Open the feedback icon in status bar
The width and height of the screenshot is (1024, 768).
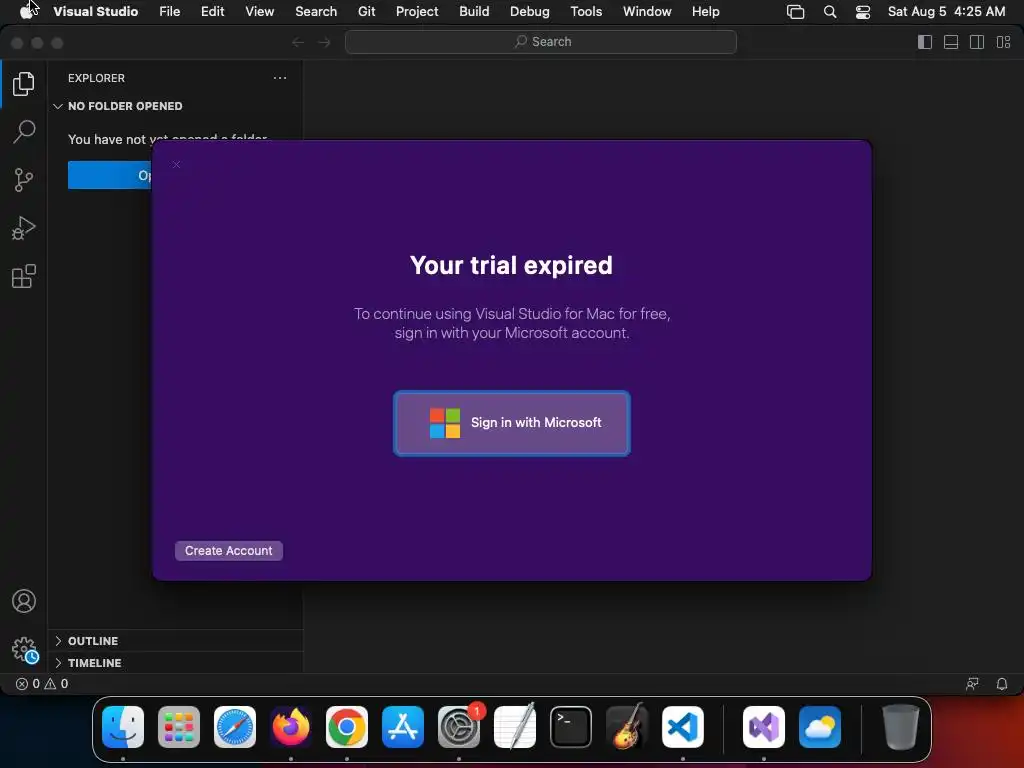pyautogui.click(x=972, y=684)
